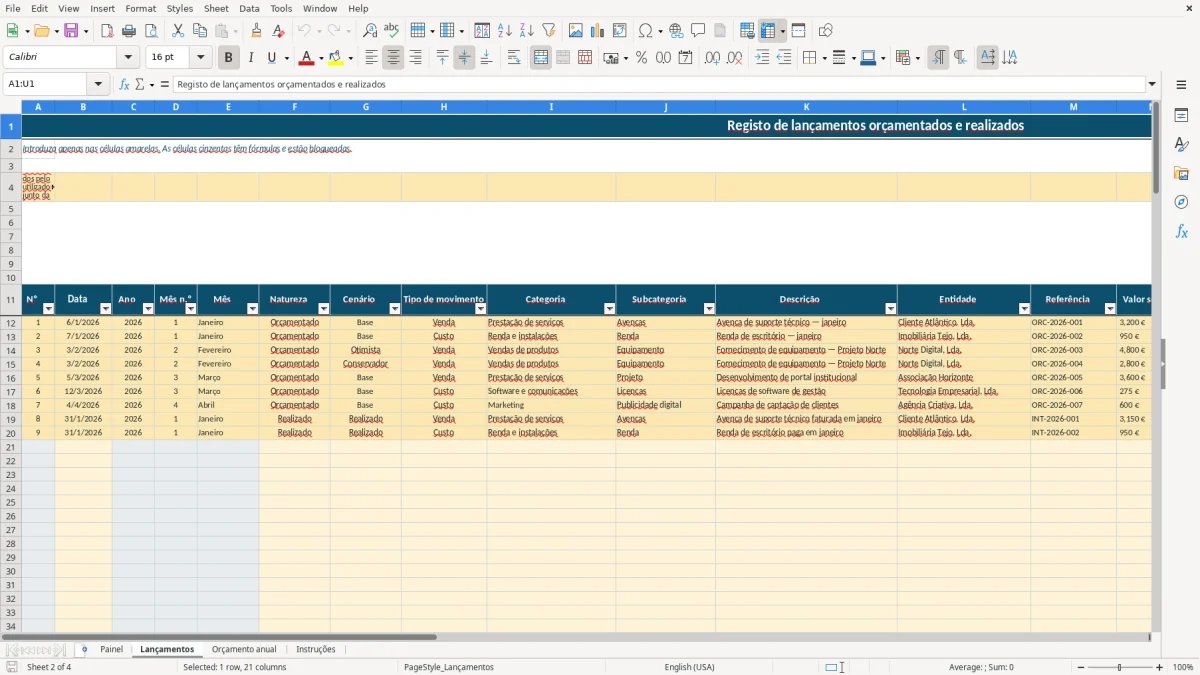This screenshot has width=1200, height=675.
Task: Expand the formula bar
Action: pos(1152,84)
